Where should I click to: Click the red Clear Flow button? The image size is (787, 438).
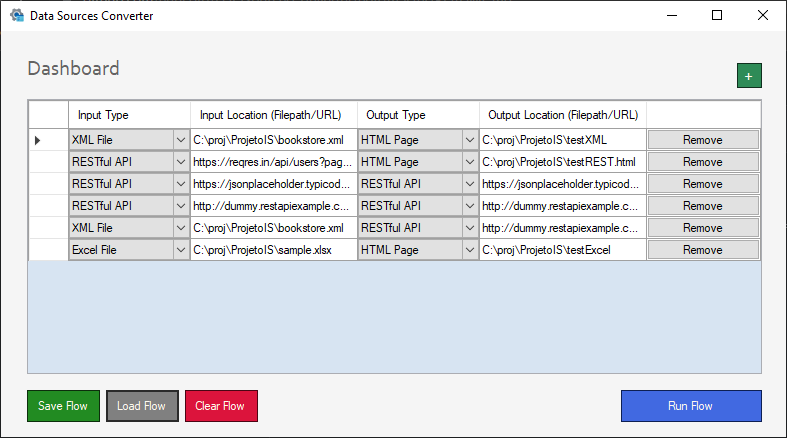[221, 406]
